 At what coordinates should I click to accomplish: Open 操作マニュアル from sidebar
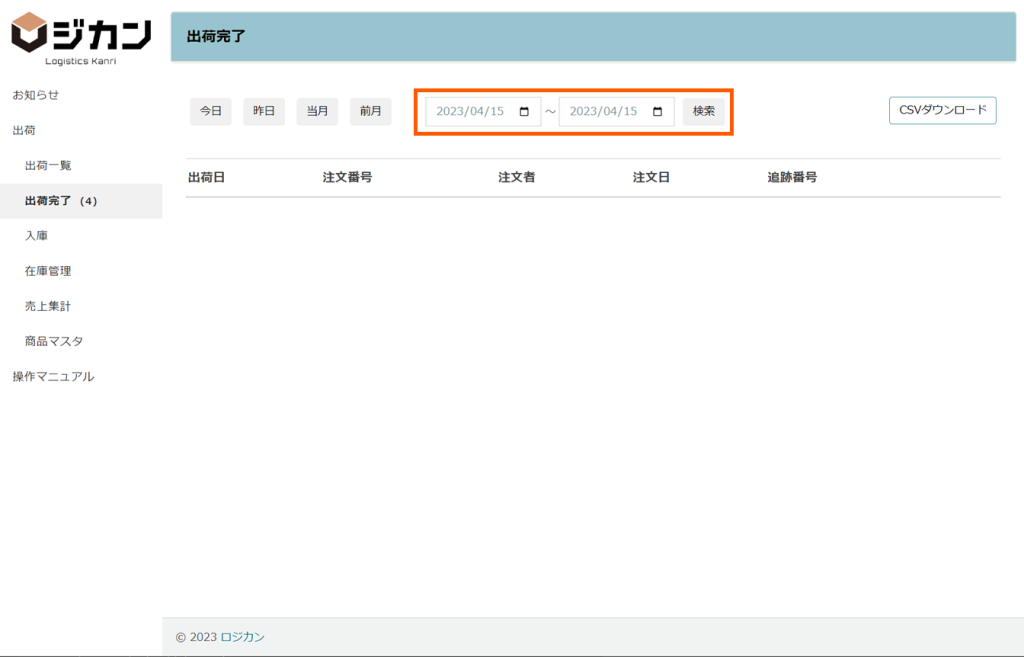[53, 376]
